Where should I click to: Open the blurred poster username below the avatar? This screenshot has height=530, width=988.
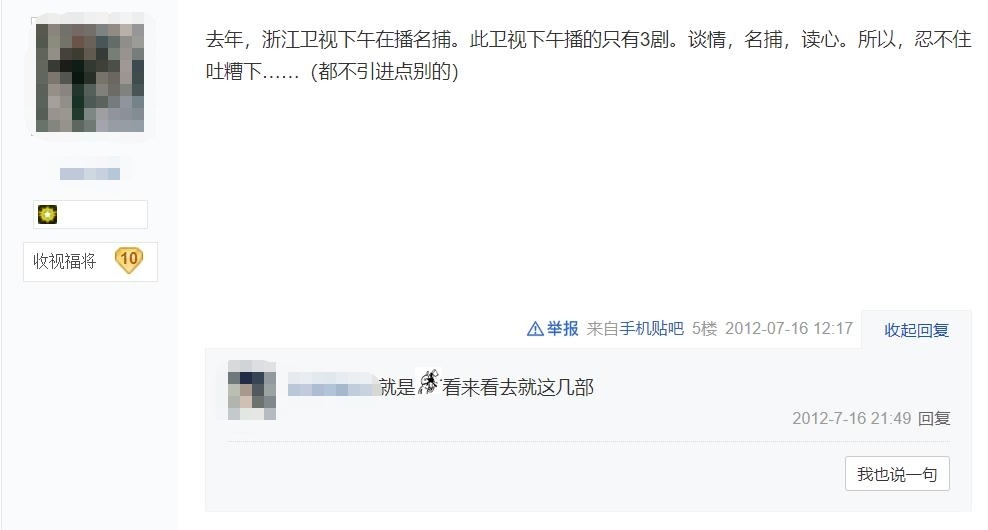[x=89, y=174]
